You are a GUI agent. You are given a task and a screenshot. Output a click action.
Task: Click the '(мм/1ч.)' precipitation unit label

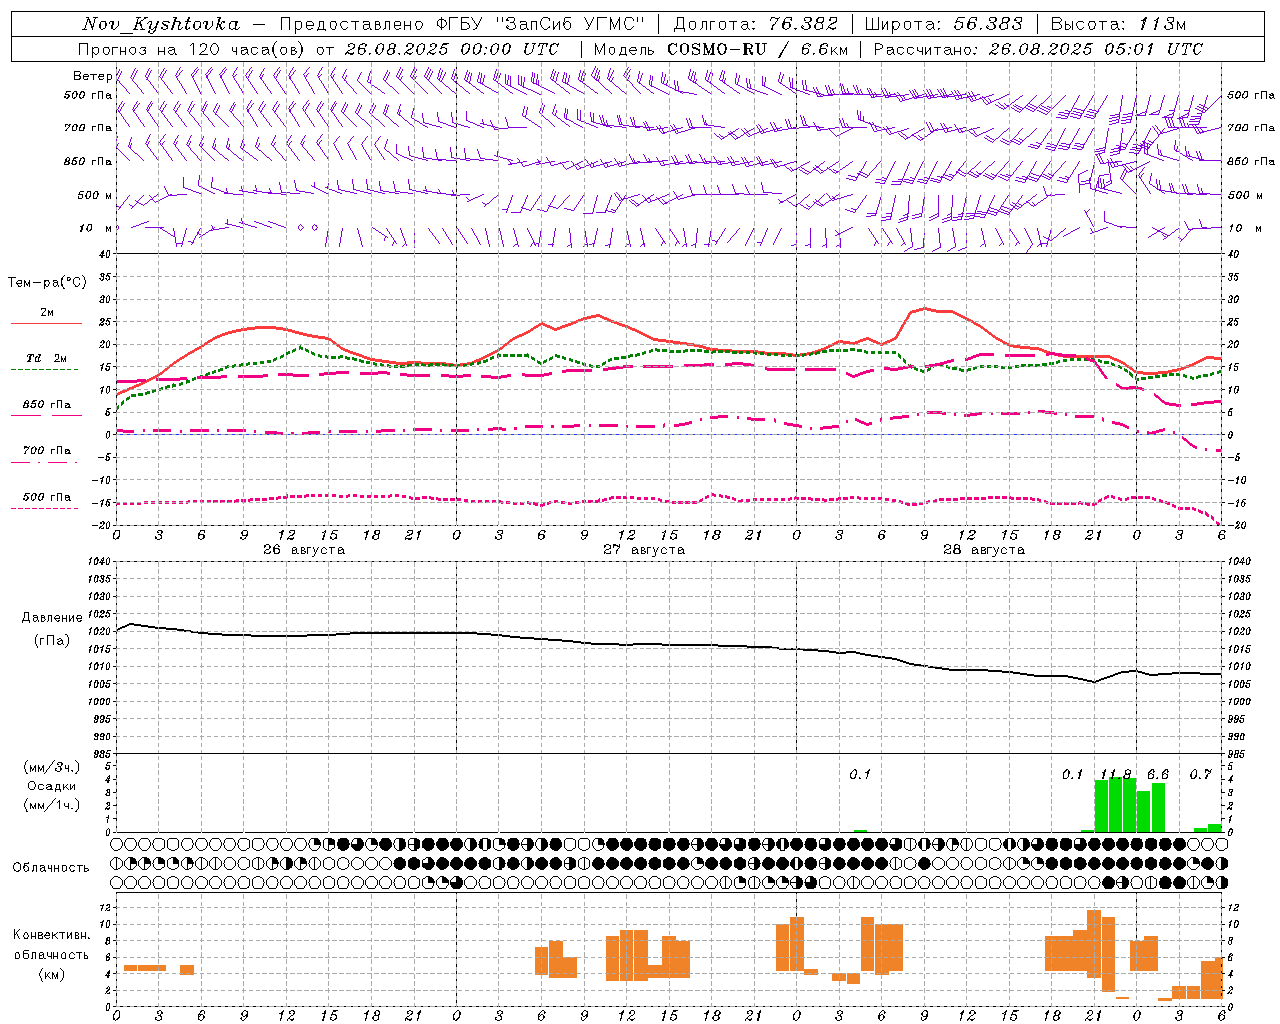pyautogui.click(x=52, y=805)
